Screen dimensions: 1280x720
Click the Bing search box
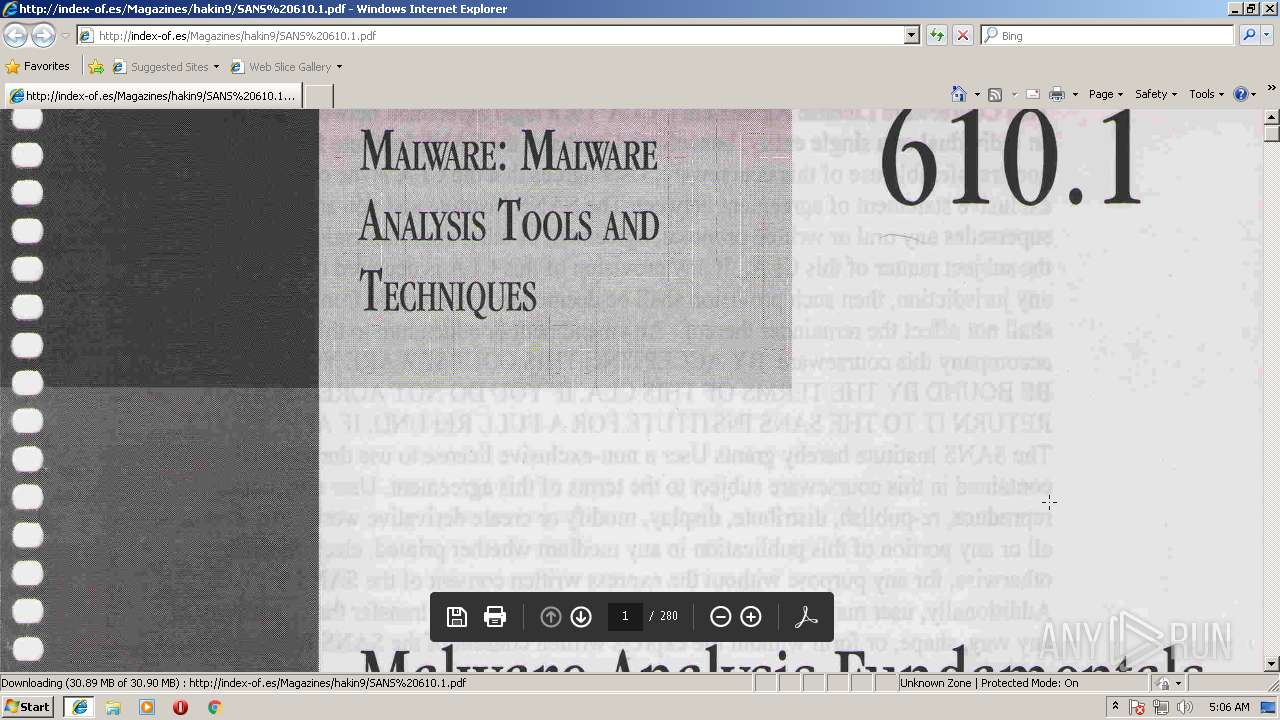coord(1107,35)
